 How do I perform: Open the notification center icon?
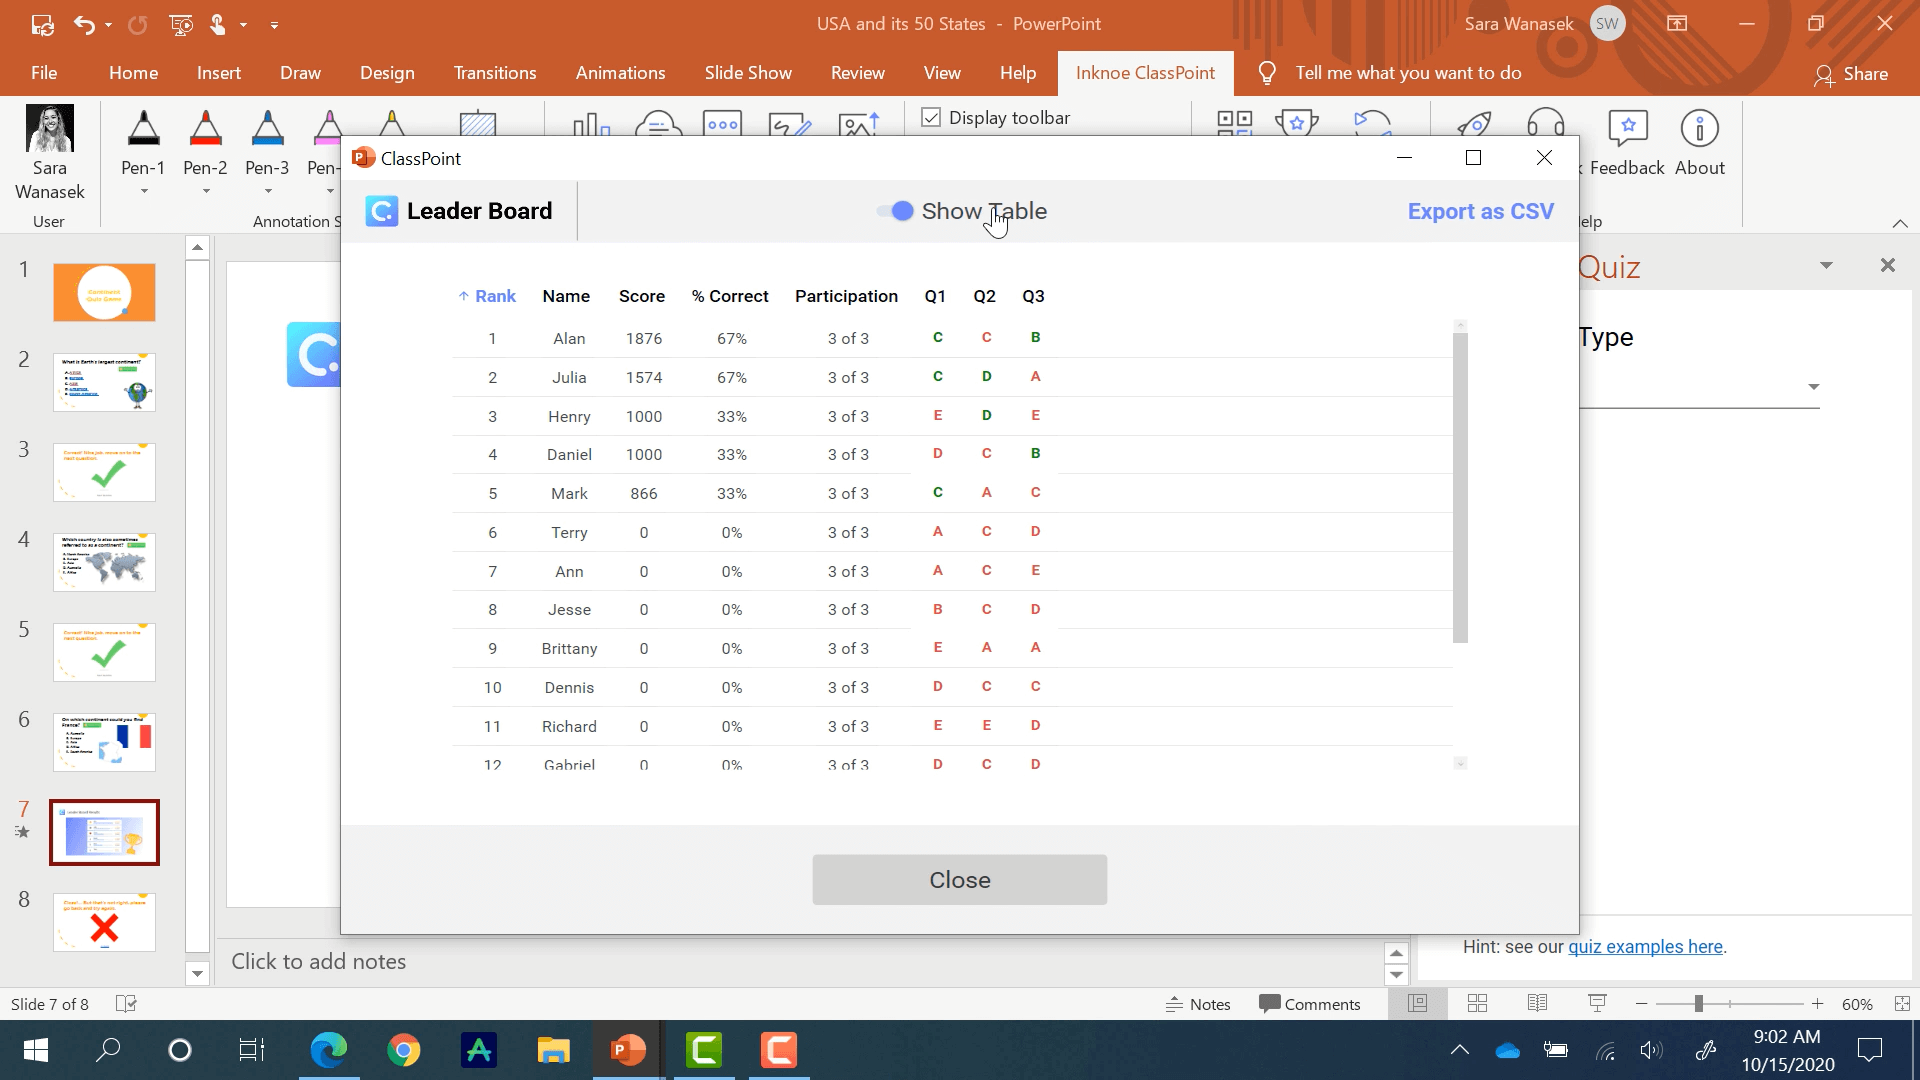[x=1869, y=1050]
